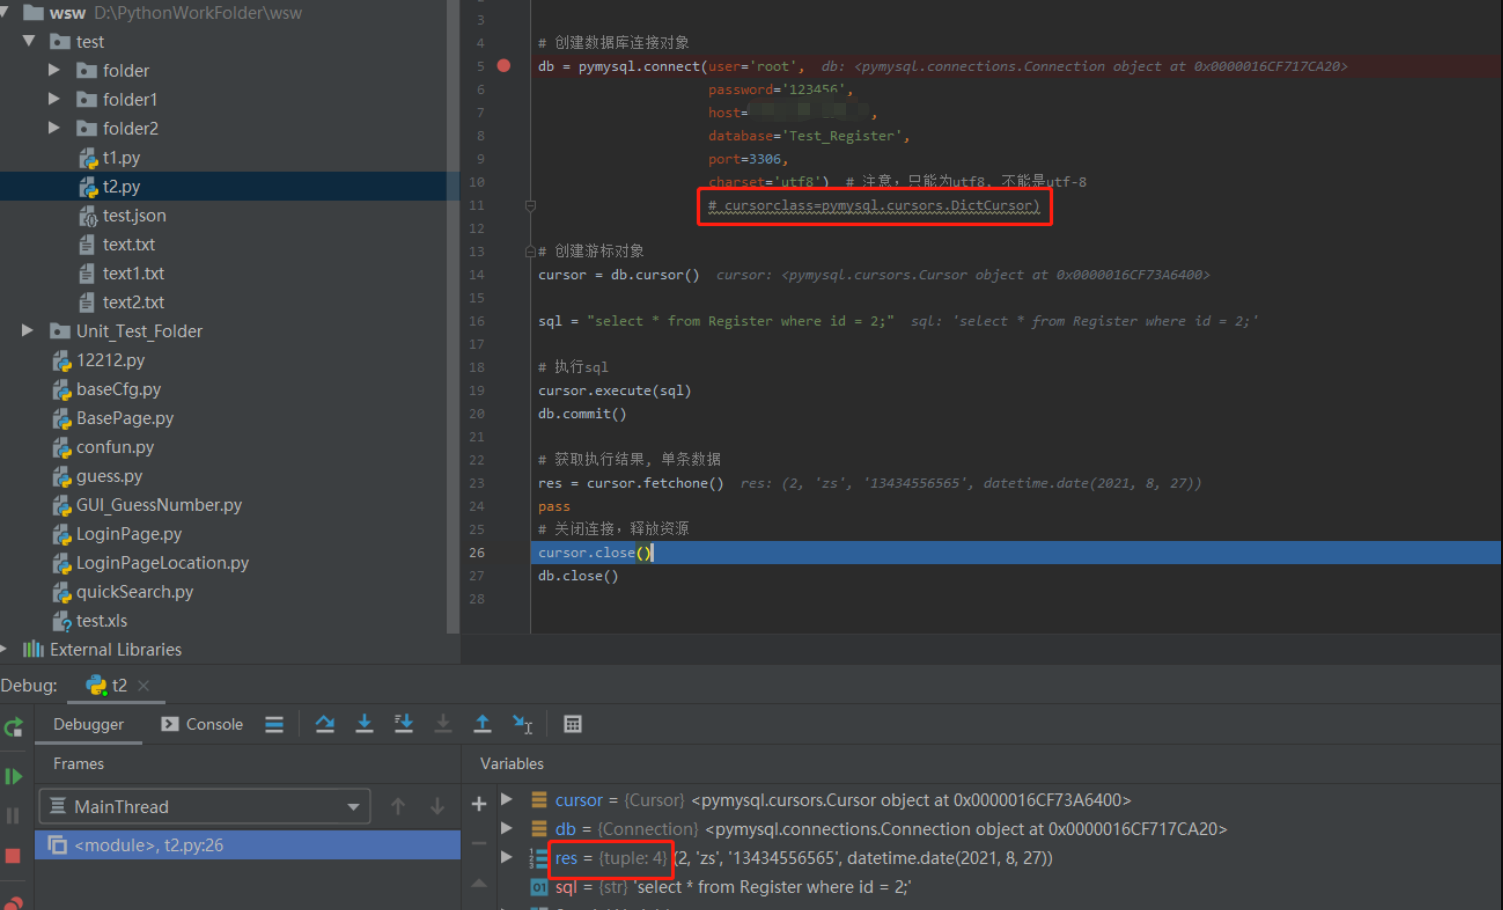Resume program execution
The height and width of the screenshot is (910, 1503).
pyautogui.click(x=13, y=776)
